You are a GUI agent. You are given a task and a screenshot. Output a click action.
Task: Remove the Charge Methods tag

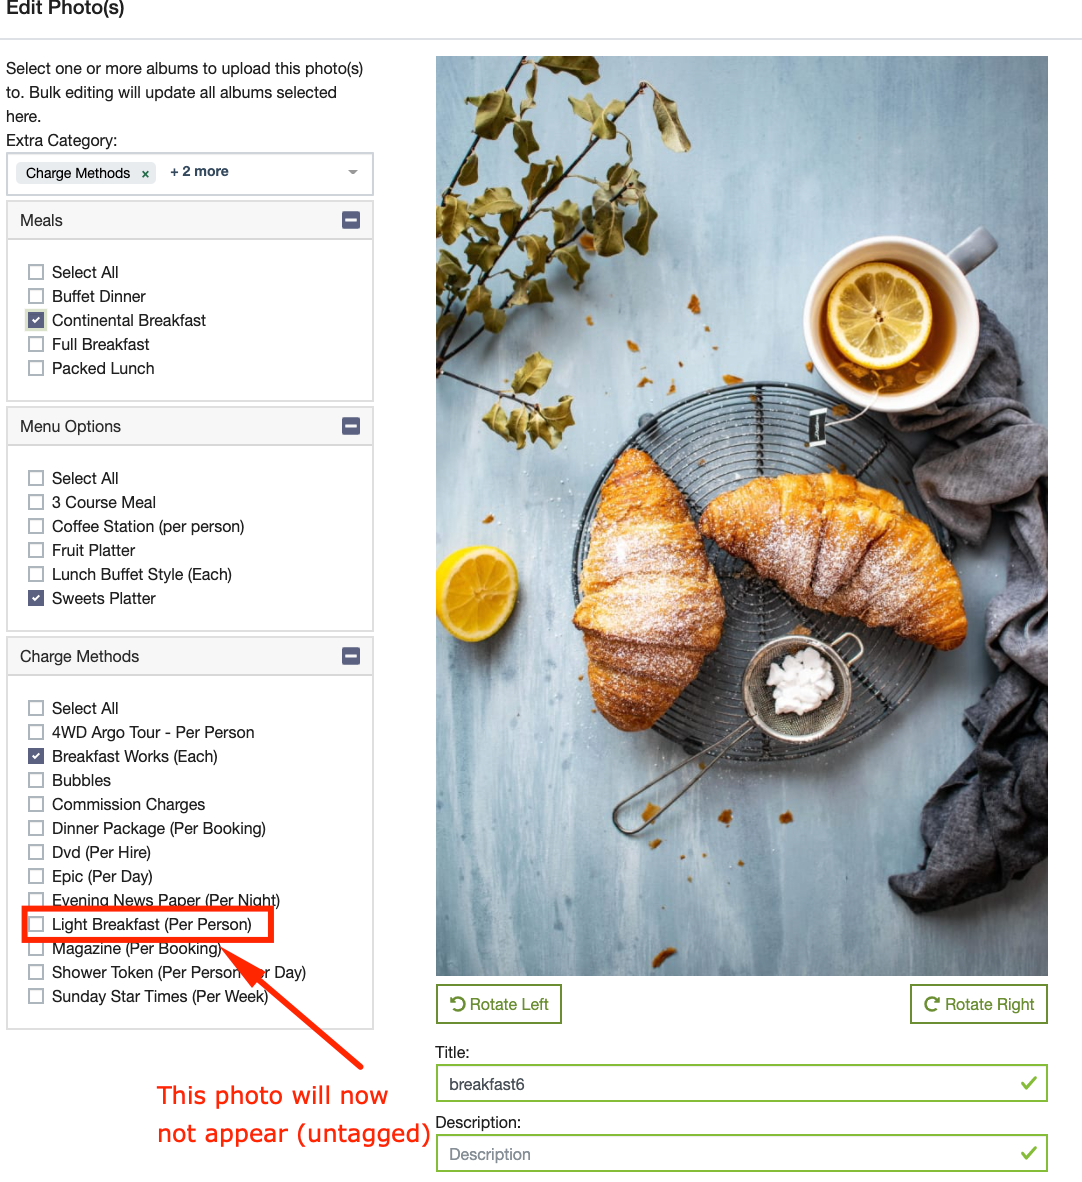145,173
